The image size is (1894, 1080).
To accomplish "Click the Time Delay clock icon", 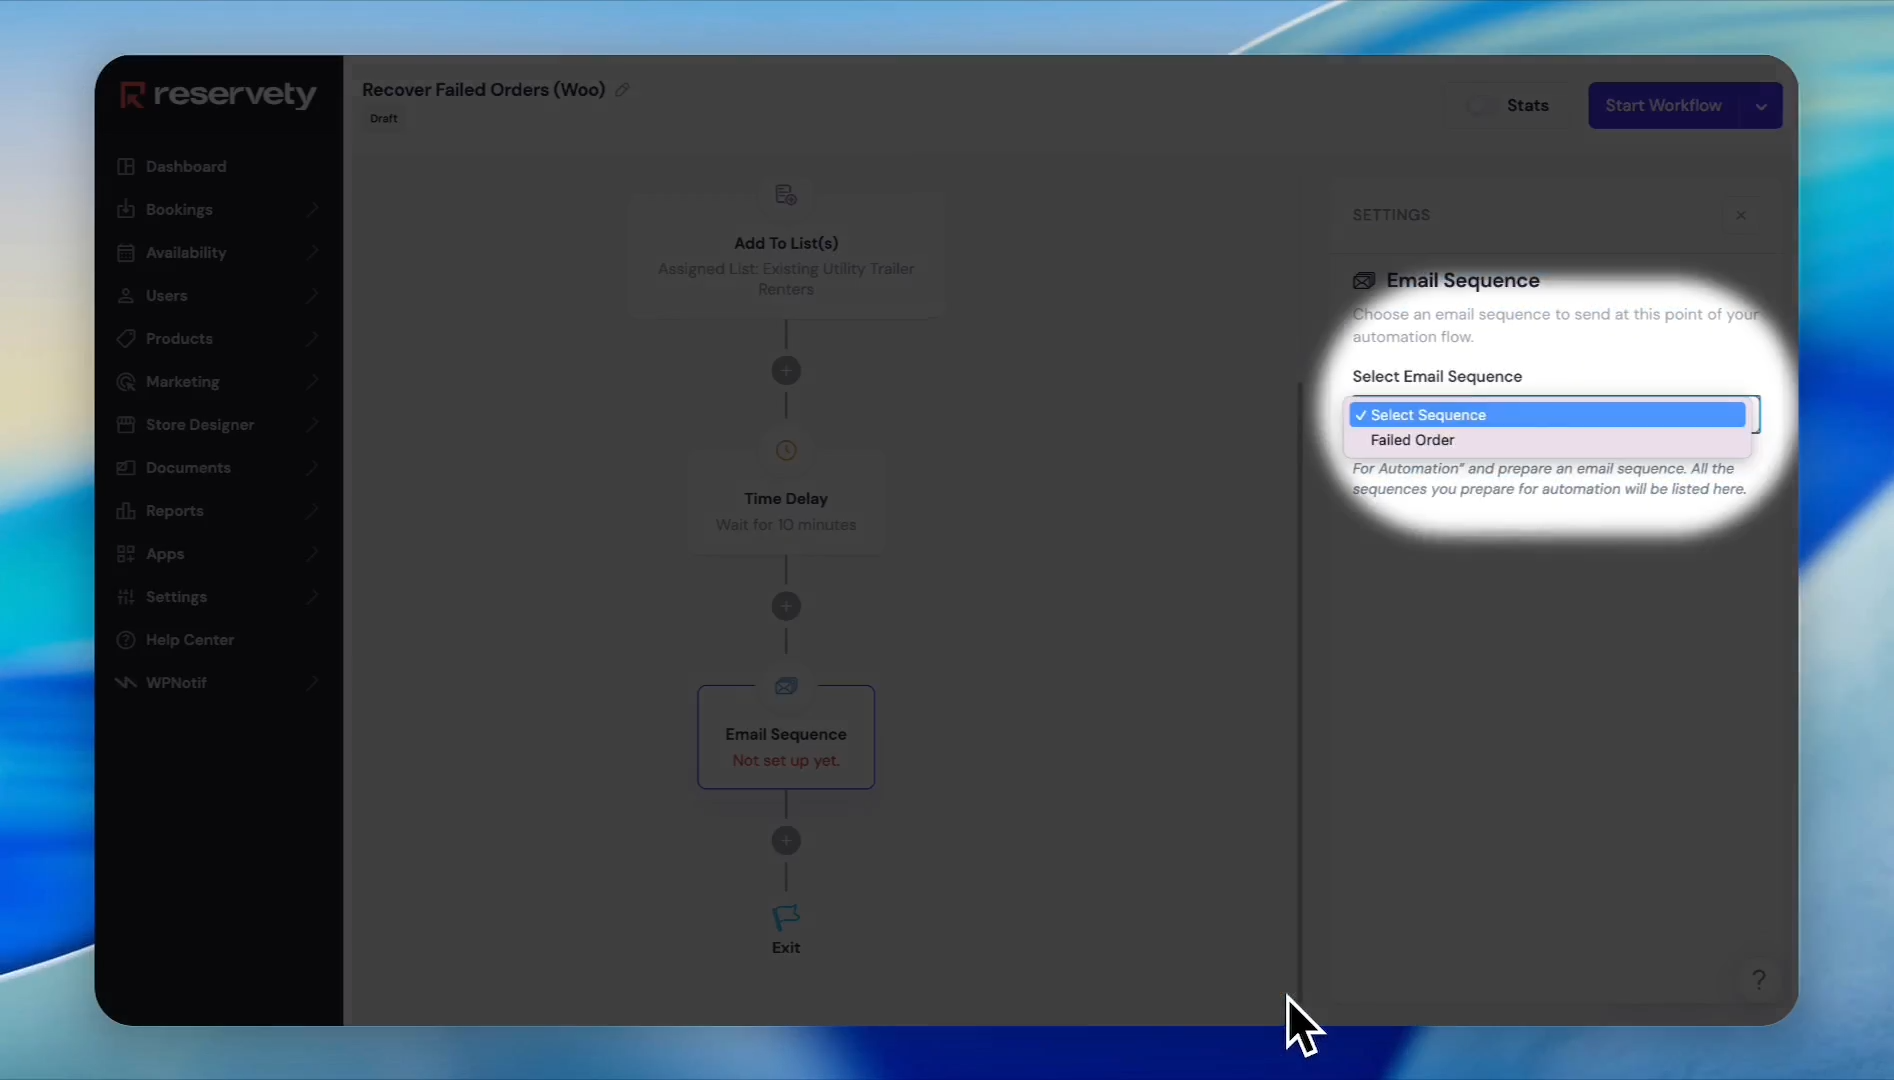I will [x=786, y=450].
